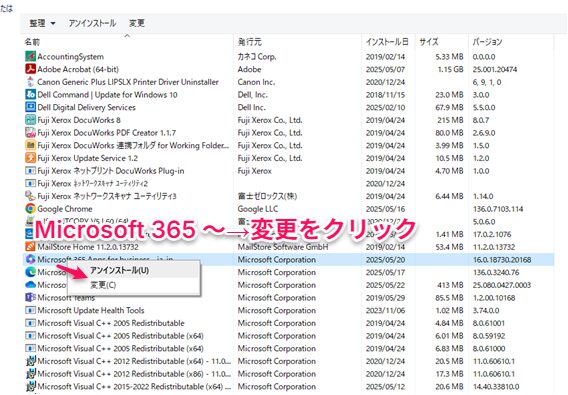
Task: Click the Dell Digital Delivery Services icon
Action: pyautogui.click(x=30, y=107)
